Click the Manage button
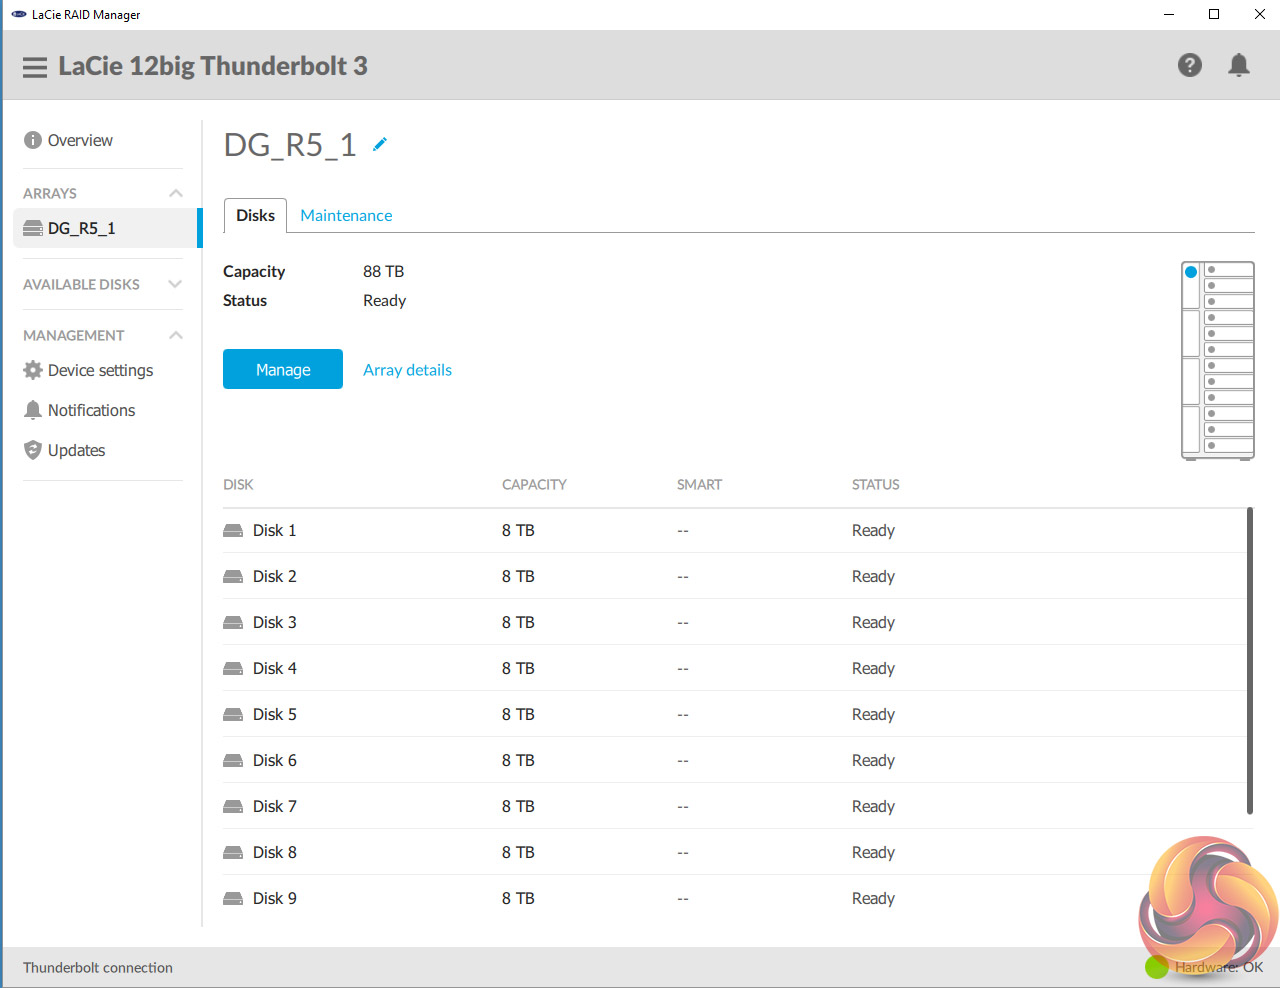The height and width of the screenshot is (988, 1280). click(x=283, y=369)
